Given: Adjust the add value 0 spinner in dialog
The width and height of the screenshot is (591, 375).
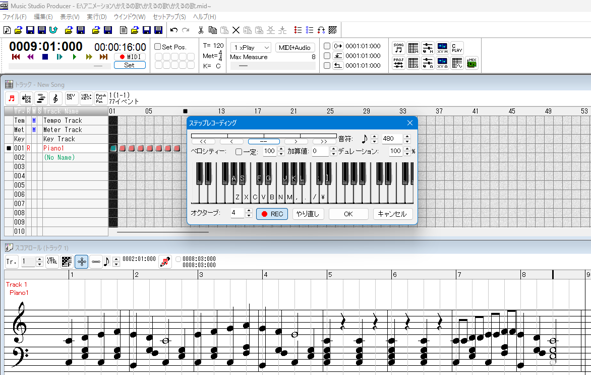Looking at the screenshot, I should click(x=333, y=152).
